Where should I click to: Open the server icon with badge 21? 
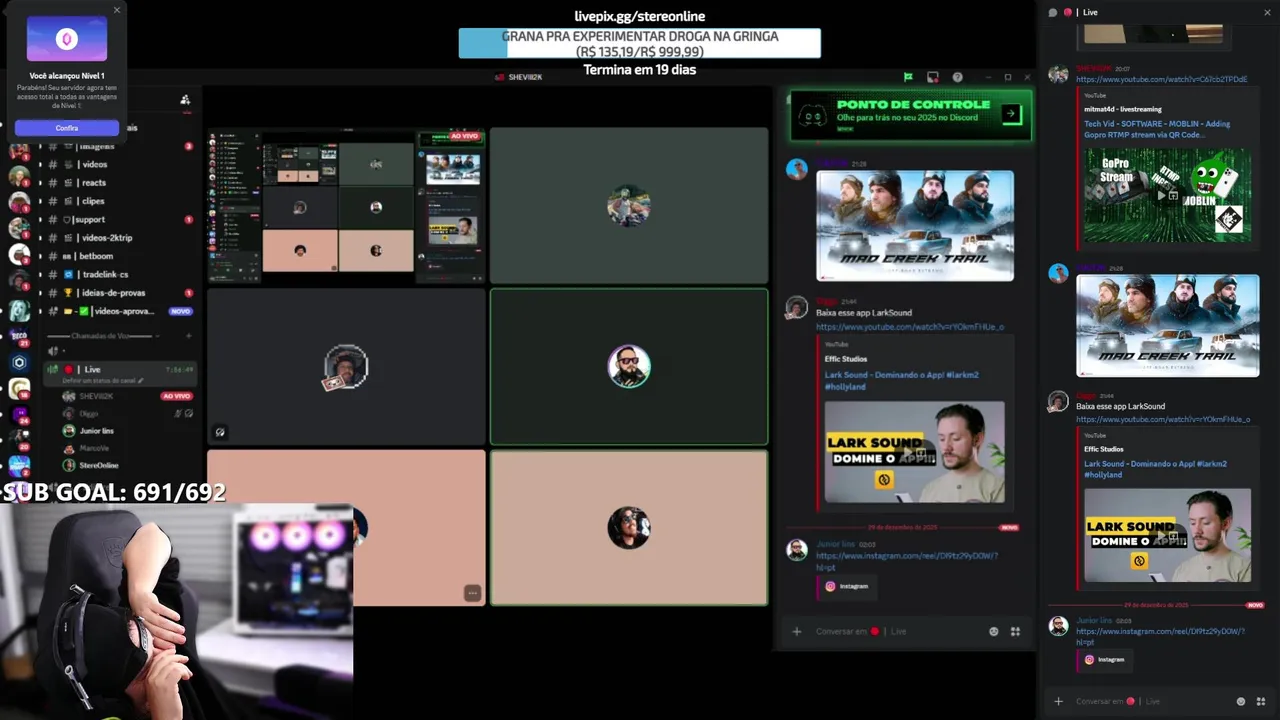coord(19,337)
